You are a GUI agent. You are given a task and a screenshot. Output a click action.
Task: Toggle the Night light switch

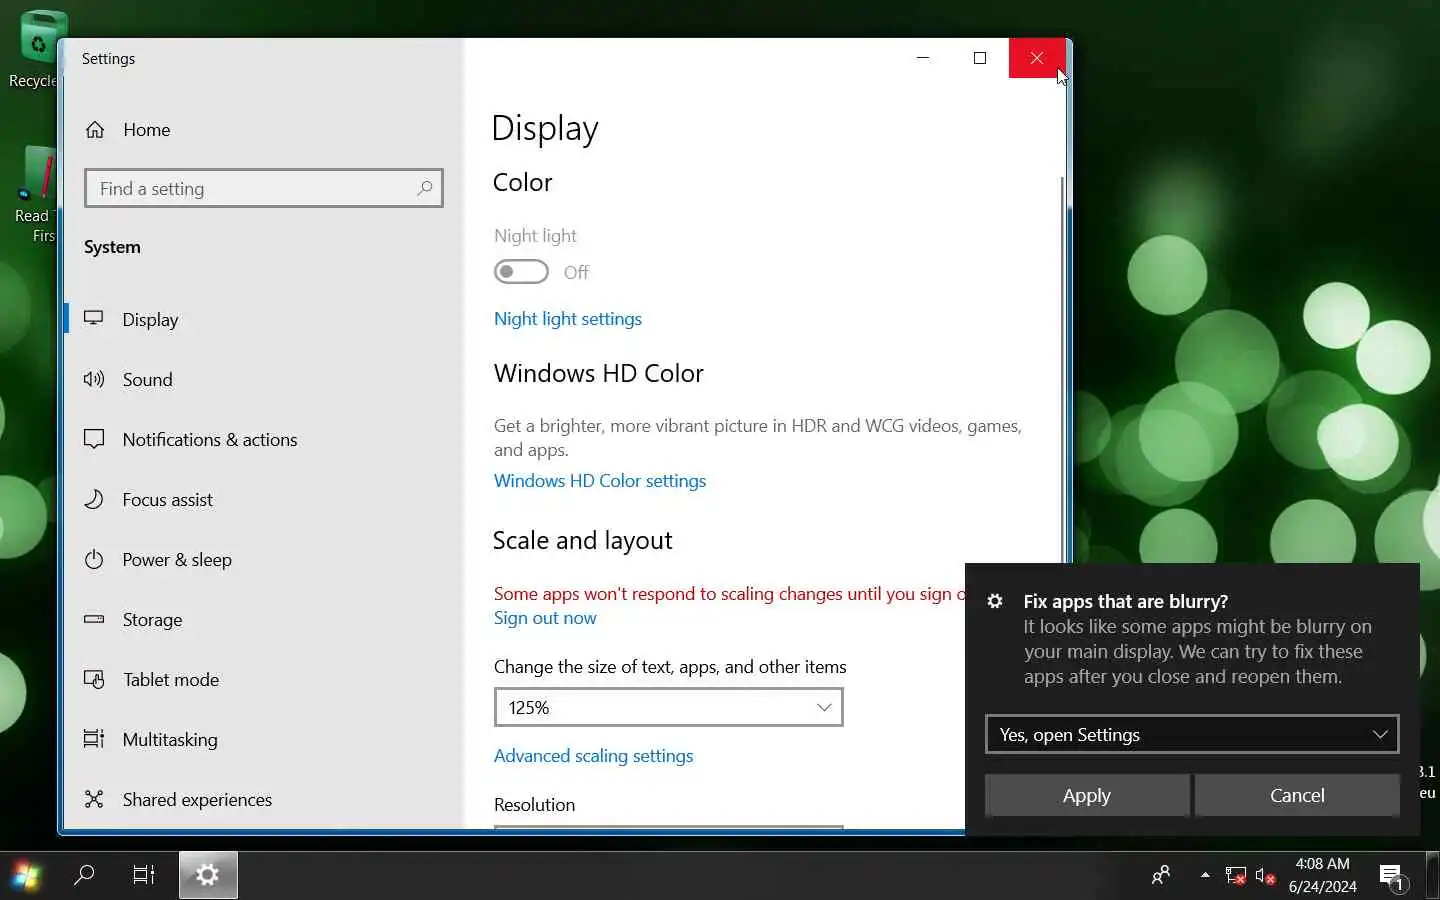point(521,272)
